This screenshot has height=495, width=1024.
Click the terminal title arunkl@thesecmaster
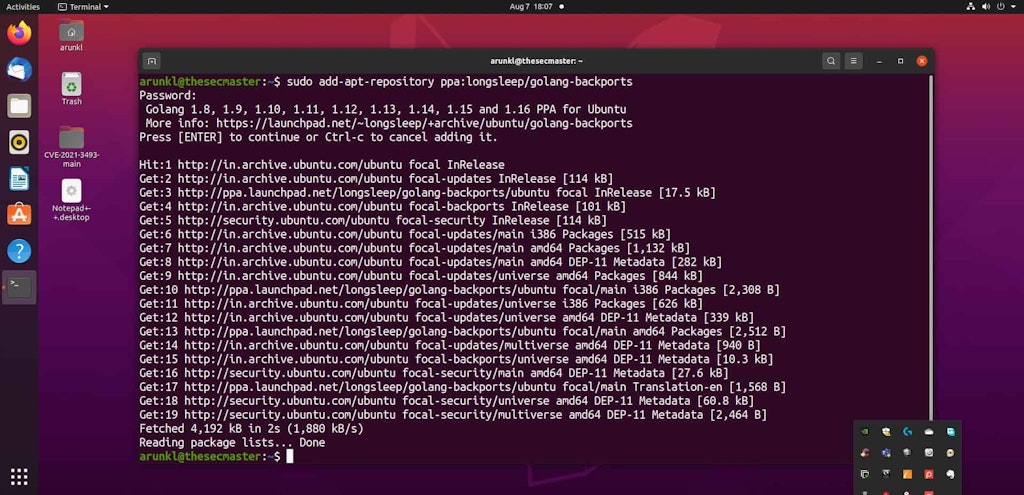click(x=536, y=61)
